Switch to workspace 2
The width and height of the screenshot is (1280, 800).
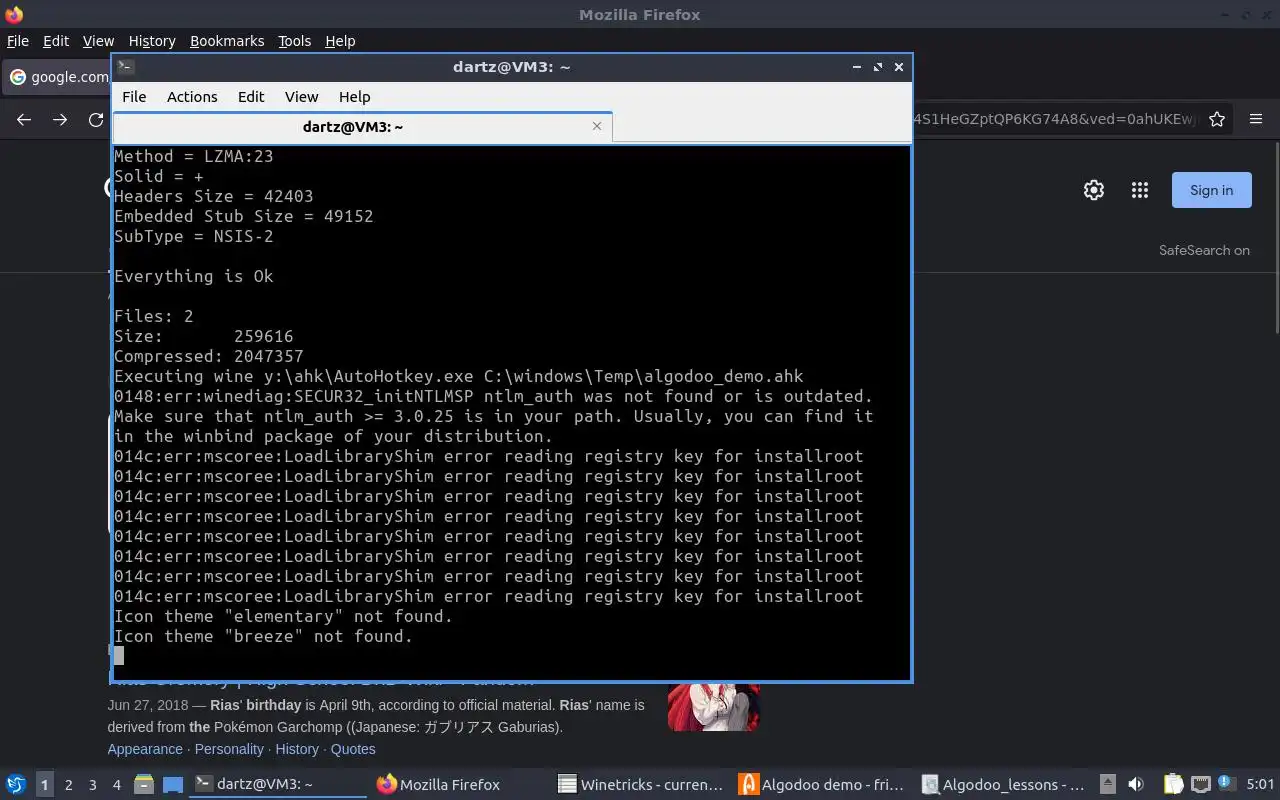point(68,785)
